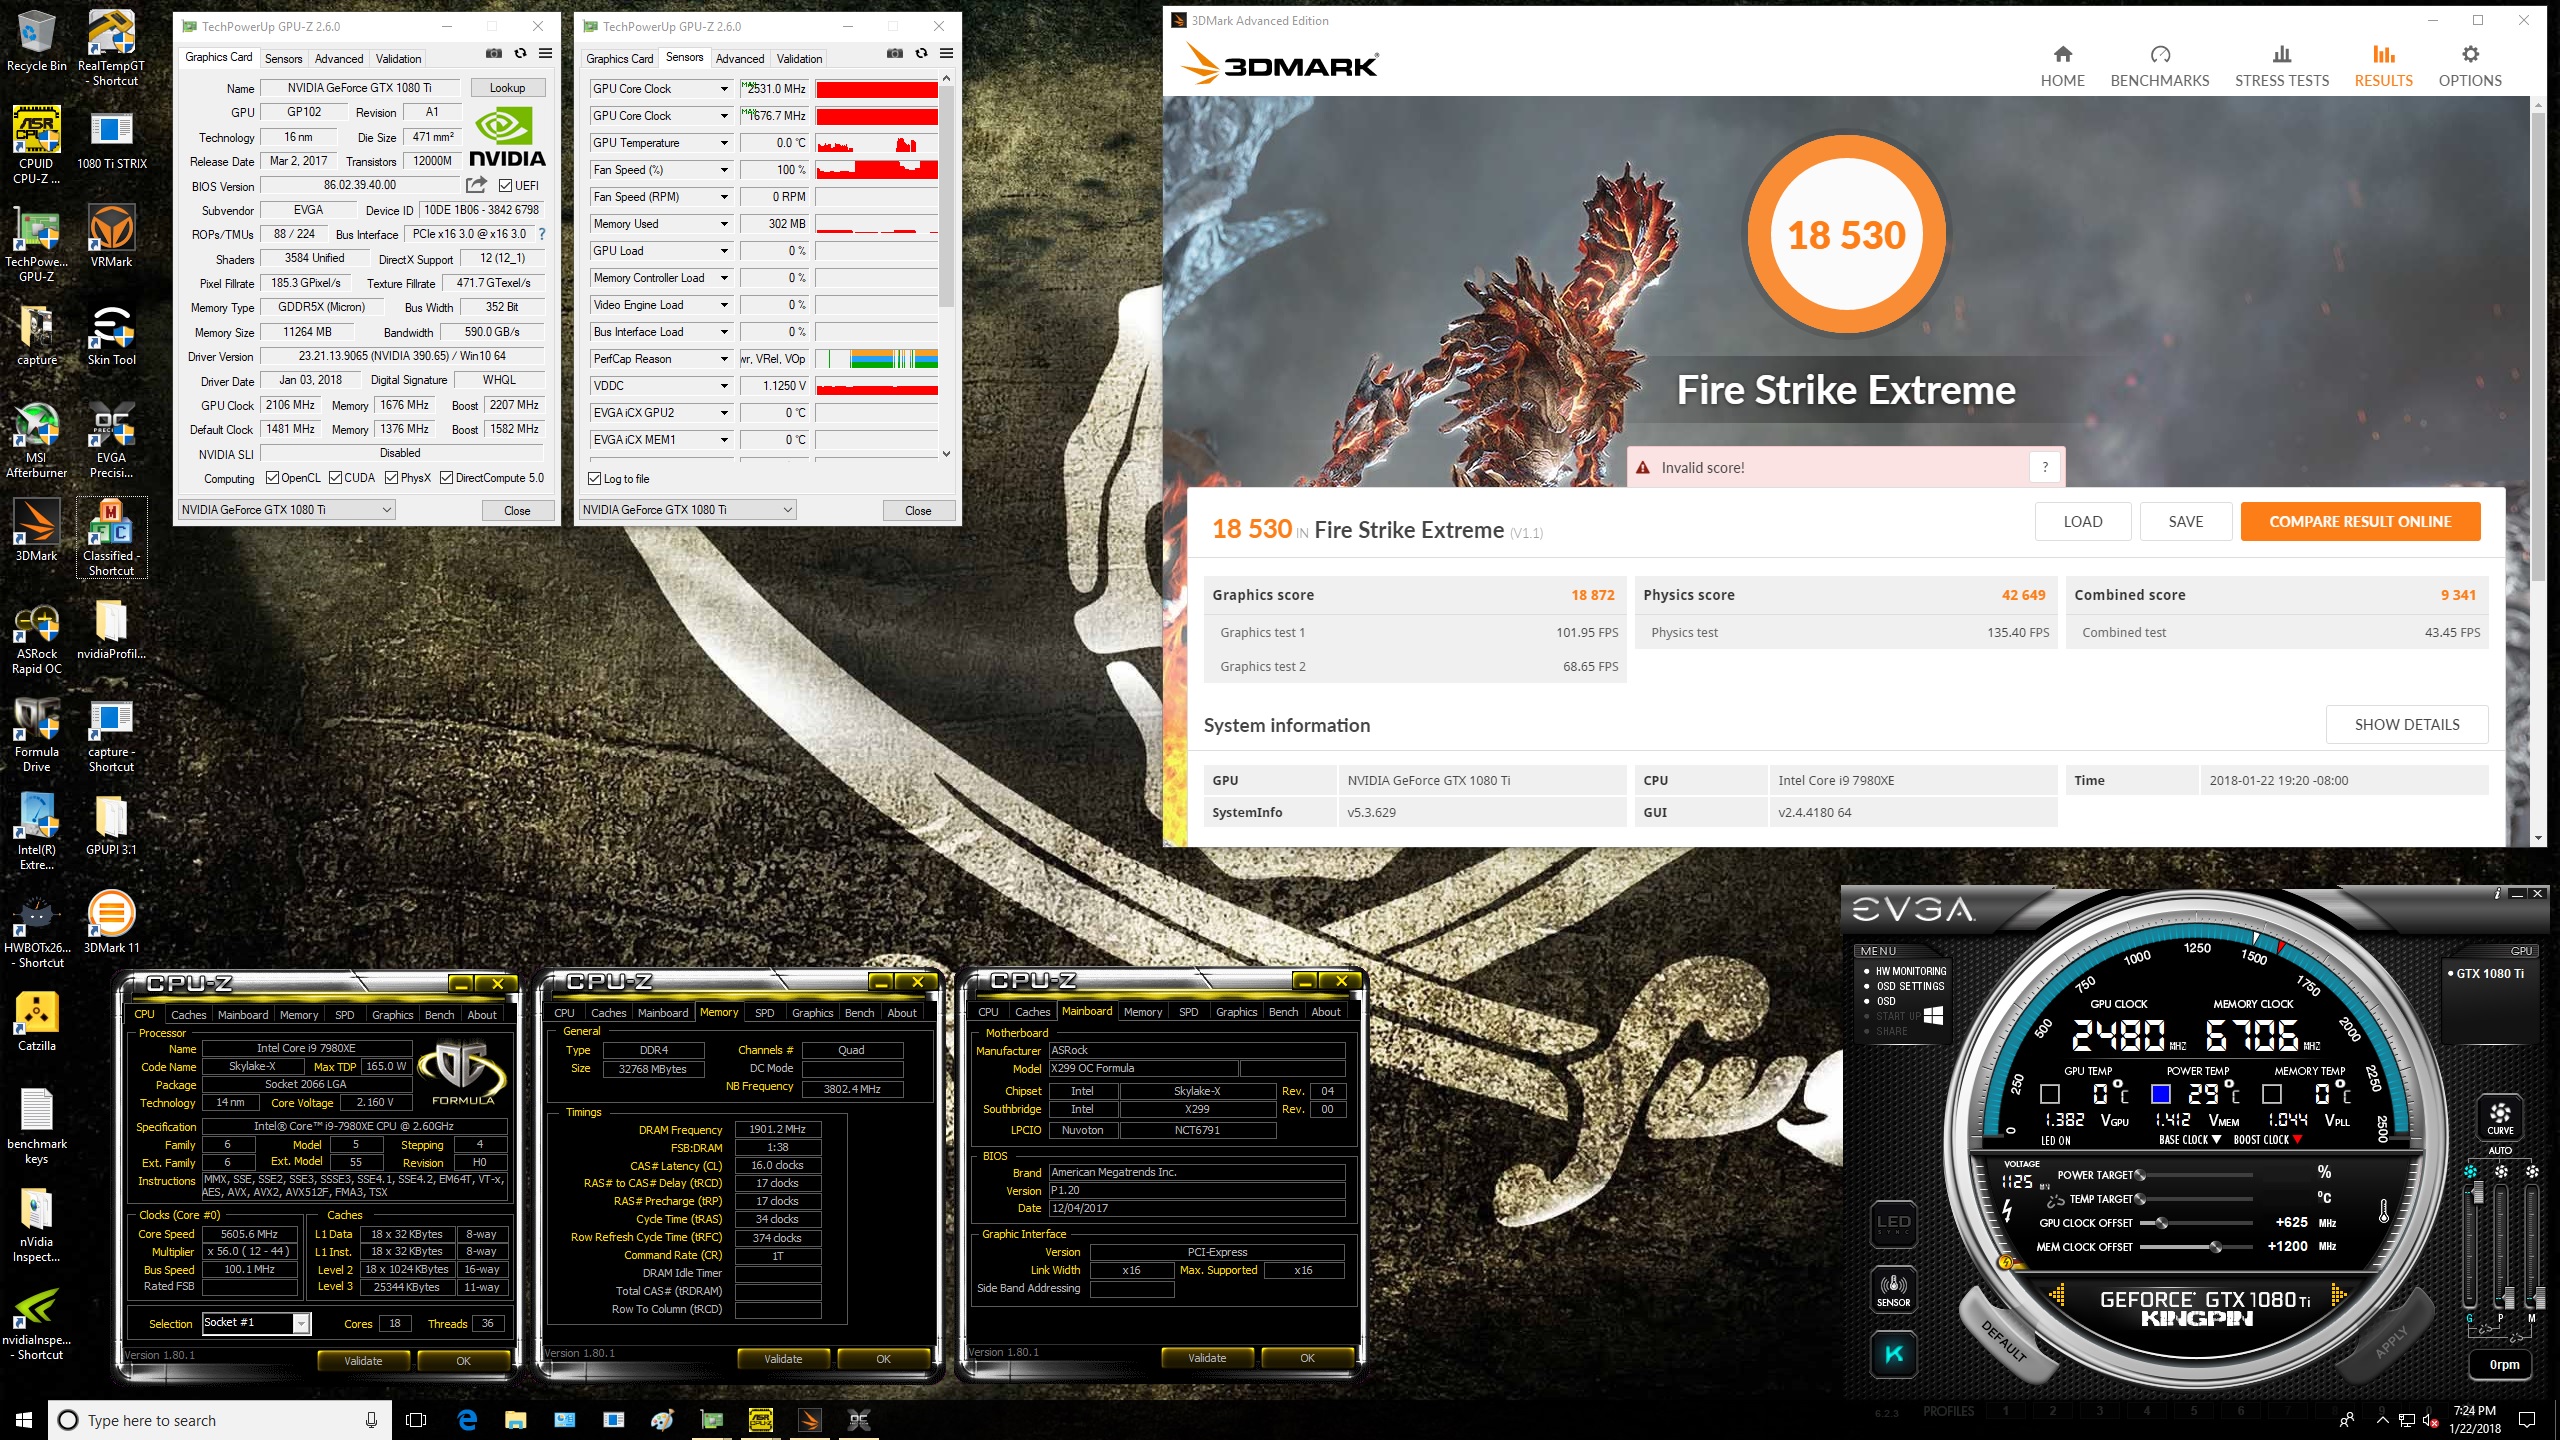2560x1440 pixels.
Task: Click 3DMark SHOW DETAILS button
Action: tap(2407, 725)
